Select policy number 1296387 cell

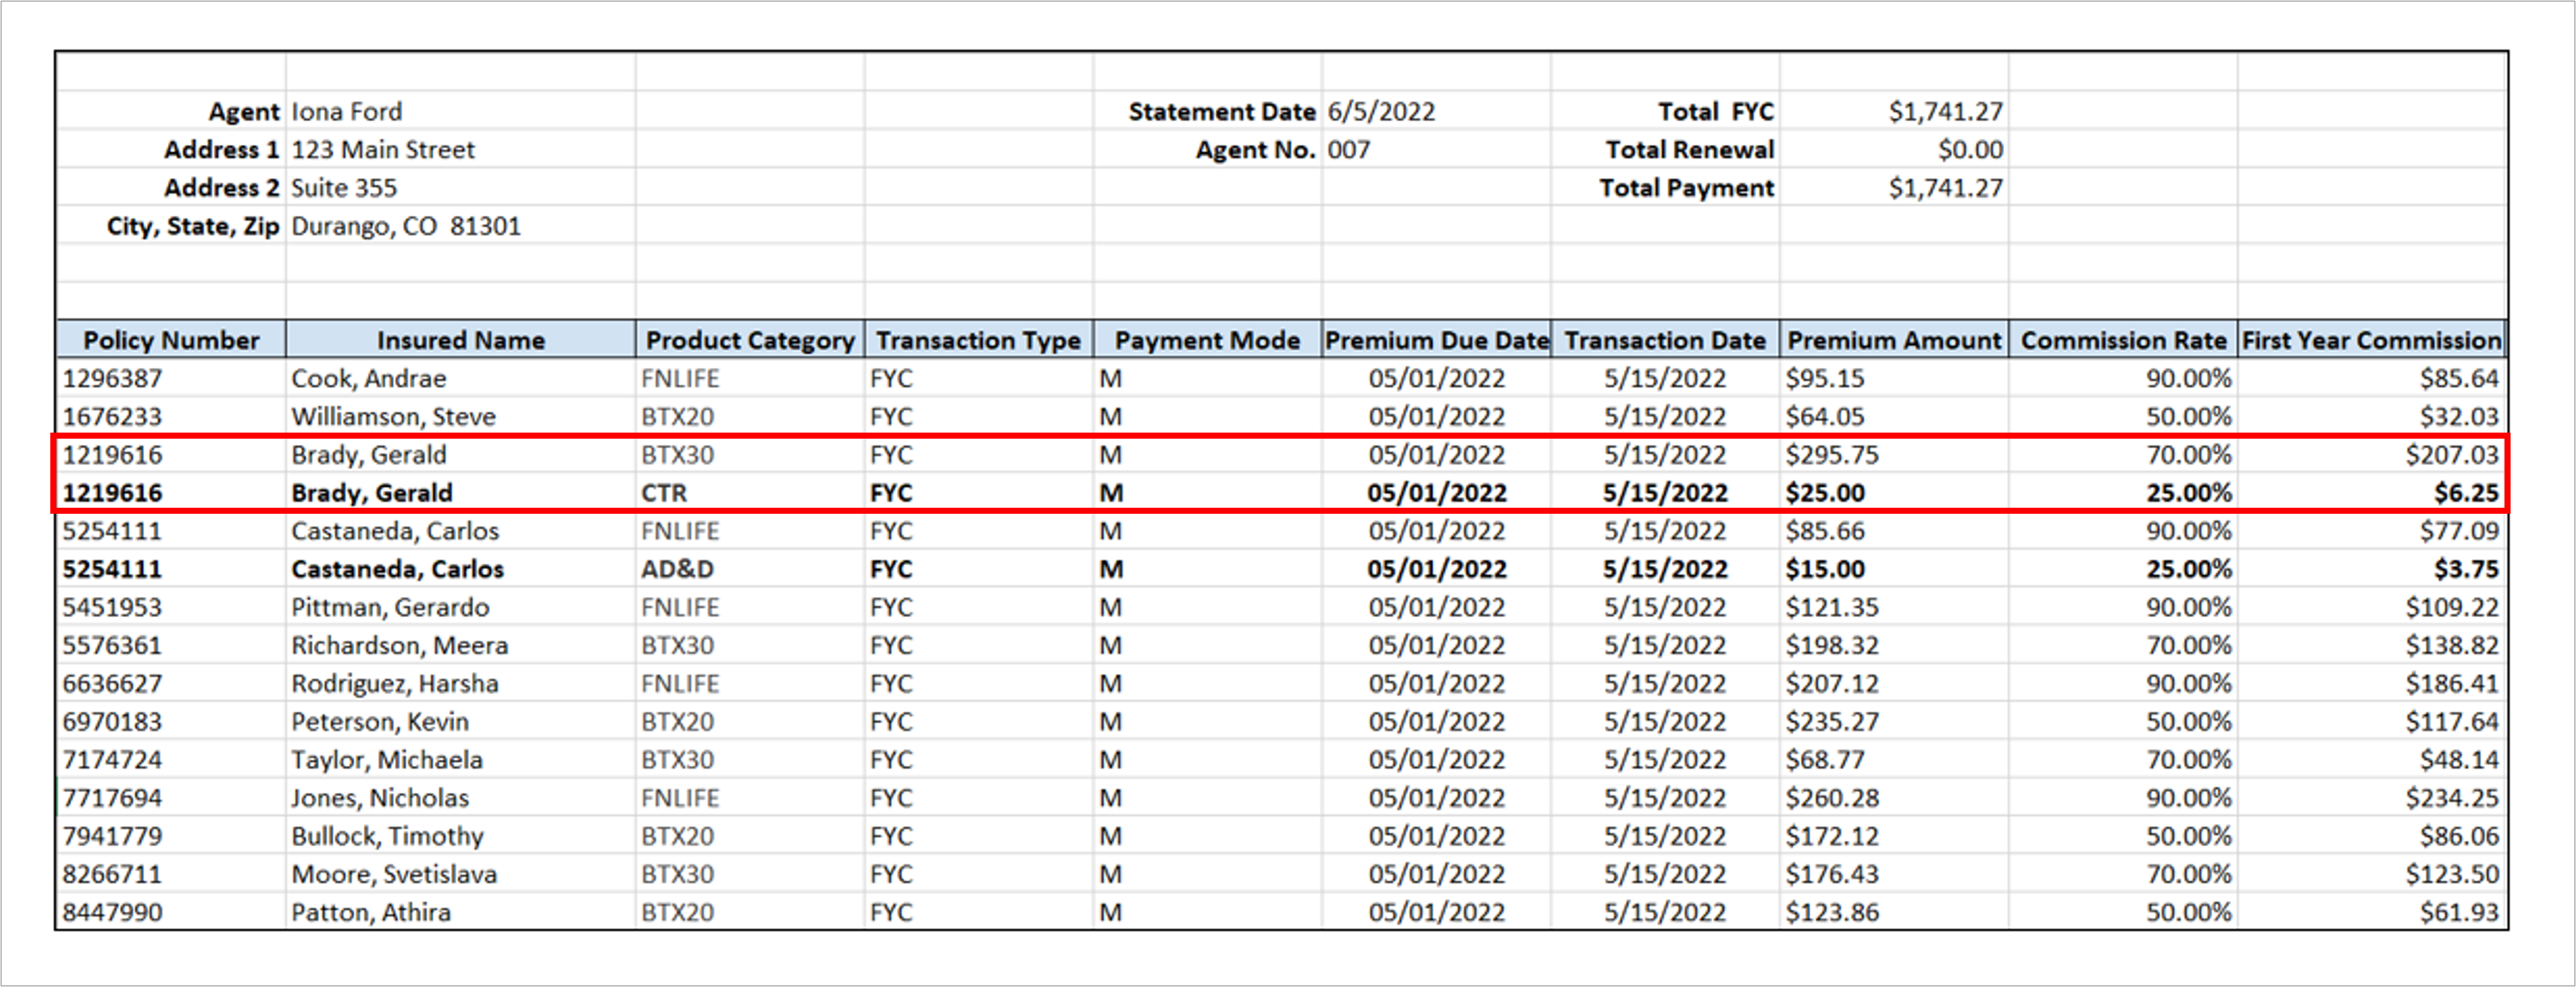[x=112, y=378]
